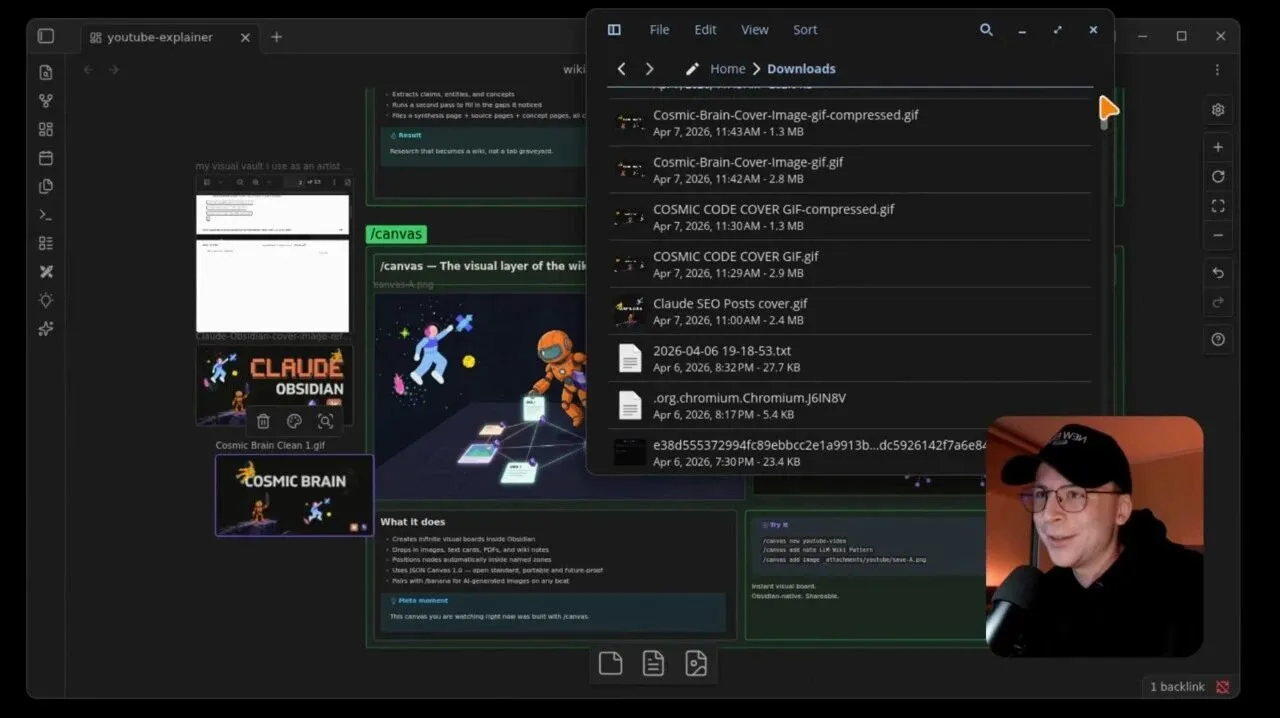Delete selected canvas node with trash icon
Image resolution: width=1280 pixels, height=718 pixels.
coord(263,421)
